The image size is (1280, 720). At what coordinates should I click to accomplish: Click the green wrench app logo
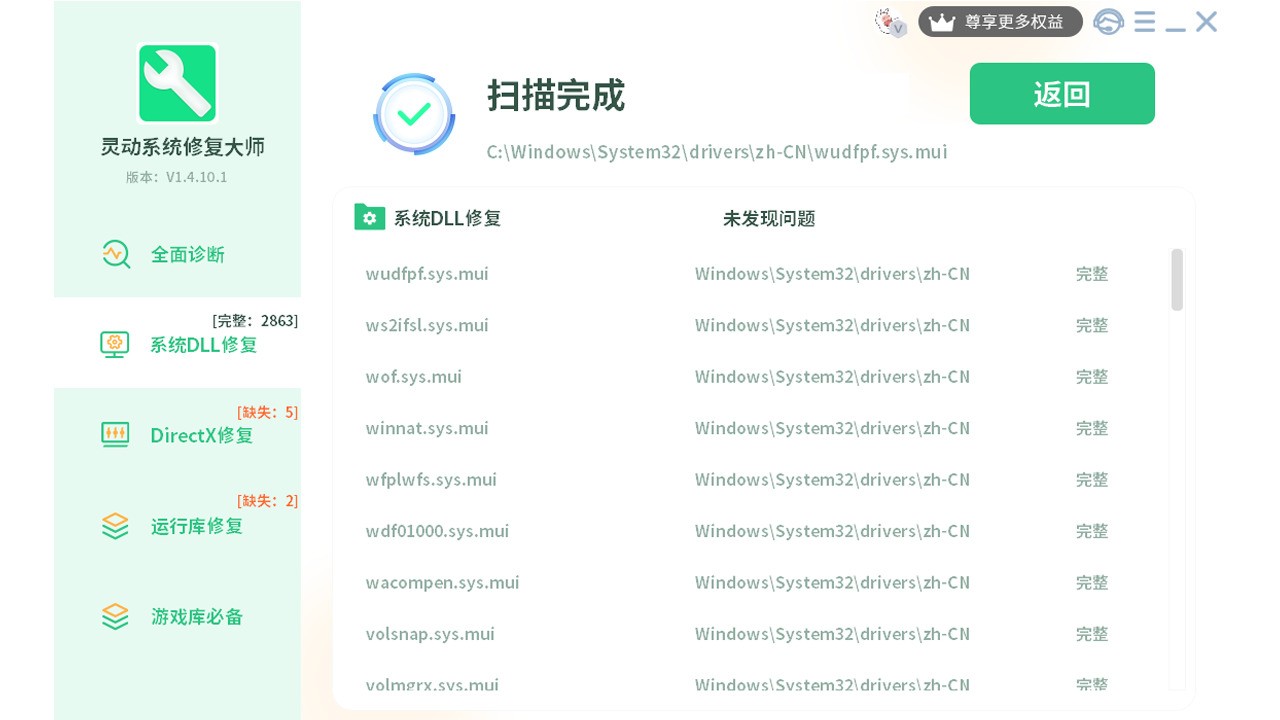[x=177, y=83]
